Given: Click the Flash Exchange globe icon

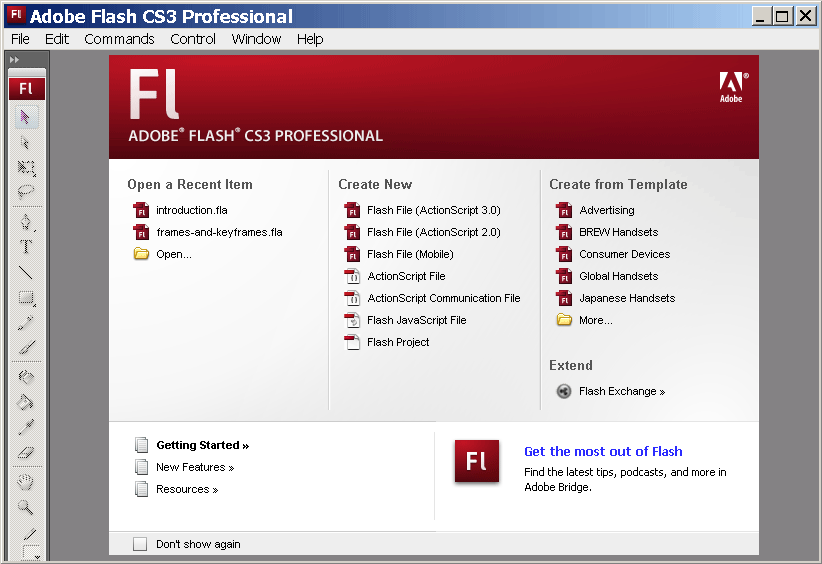Looking at the screenshot, I should 564,391.
